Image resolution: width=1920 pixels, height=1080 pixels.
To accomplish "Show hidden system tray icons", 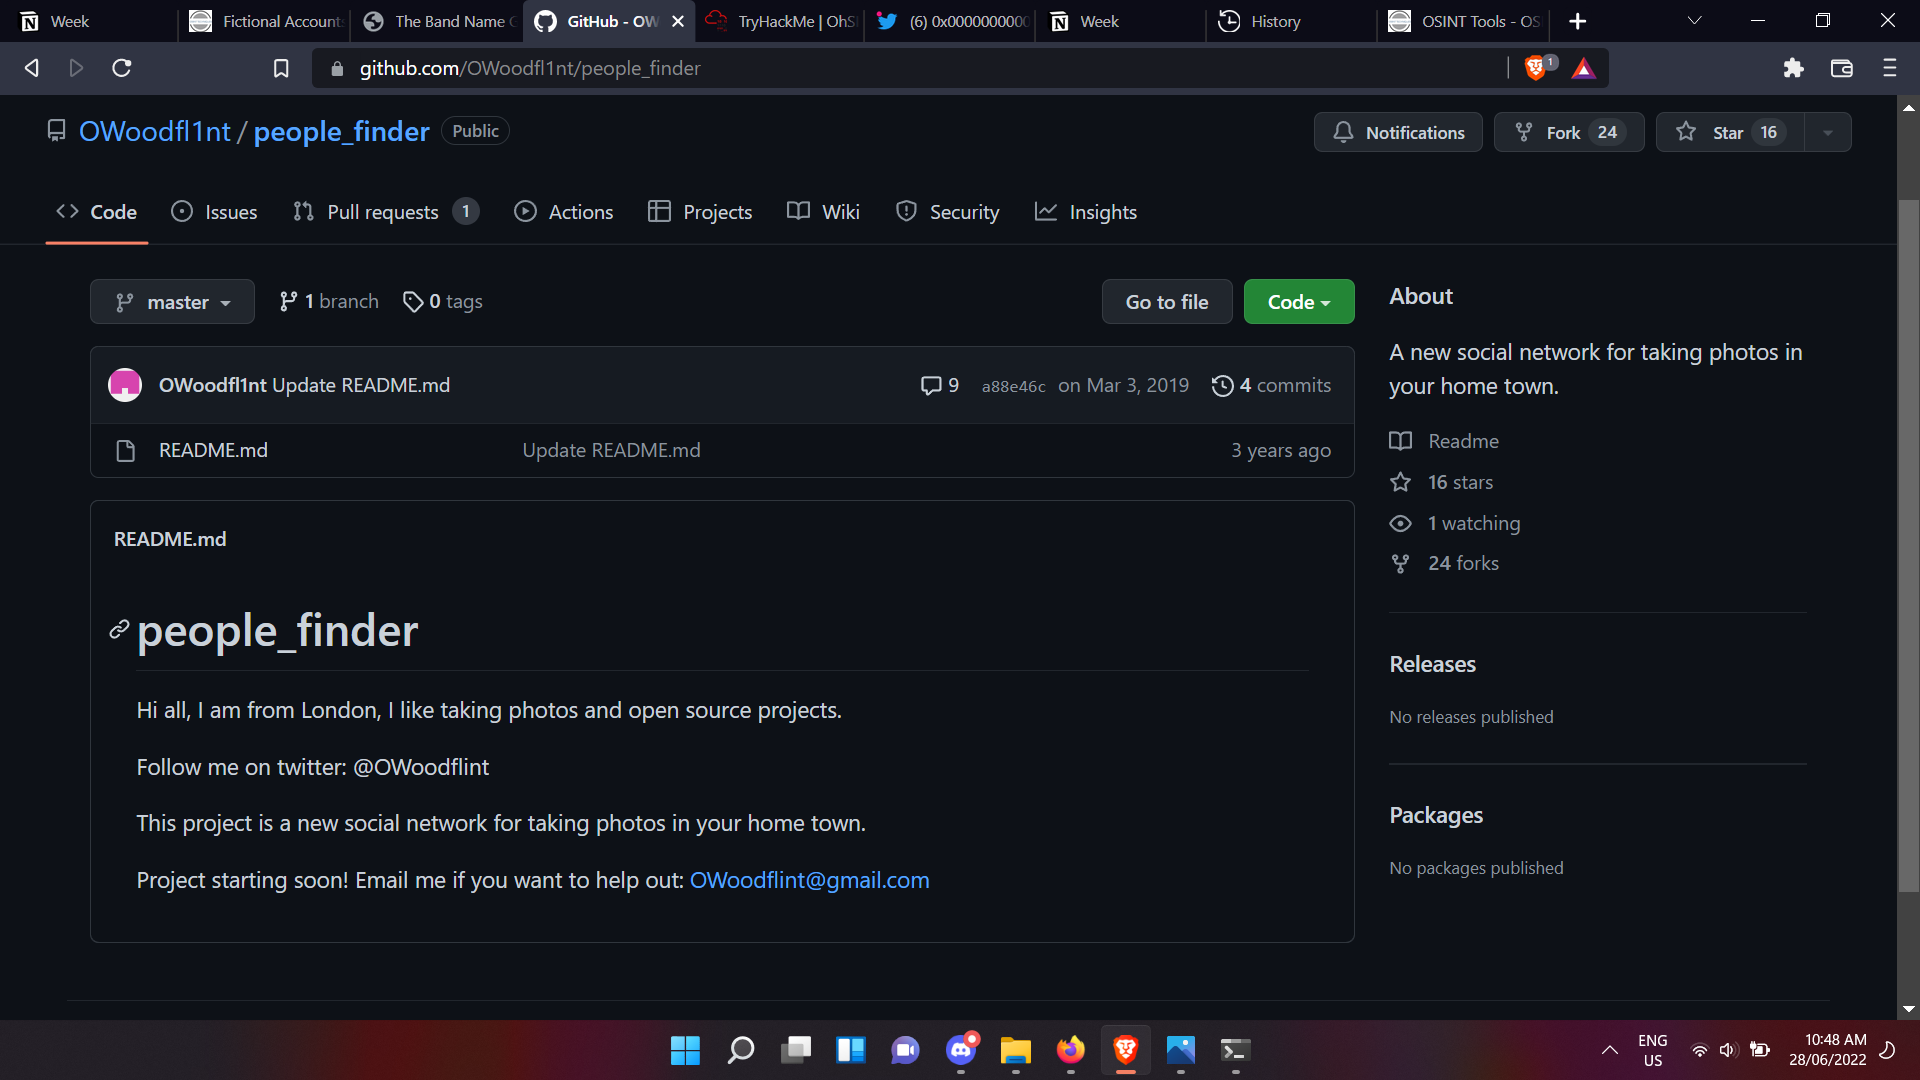I will pyautogui.click(x=1609, y=1050).
